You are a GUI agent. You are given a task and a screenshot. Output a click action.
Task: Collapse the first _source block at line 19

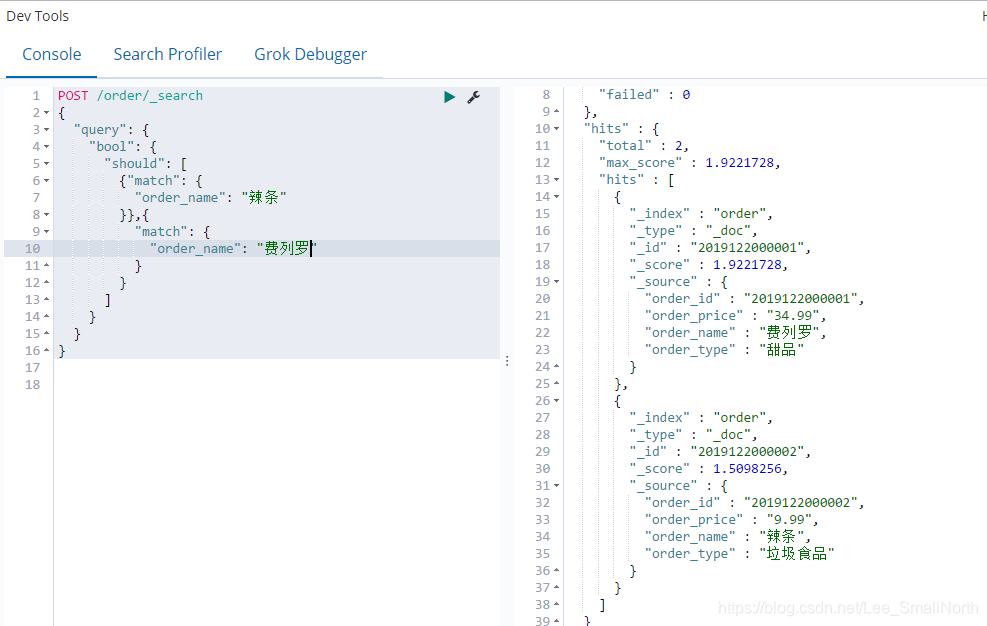pos(556,282)
